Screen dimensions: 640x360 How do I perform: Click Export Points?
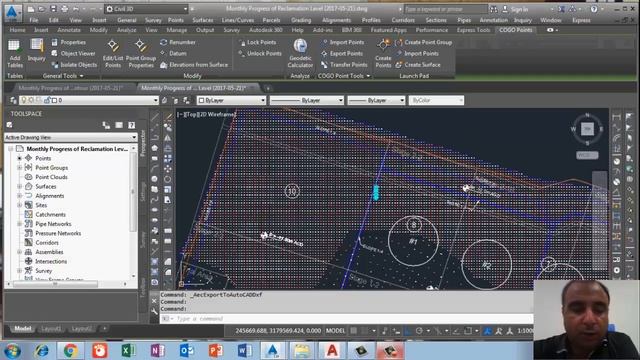(342, 53)
